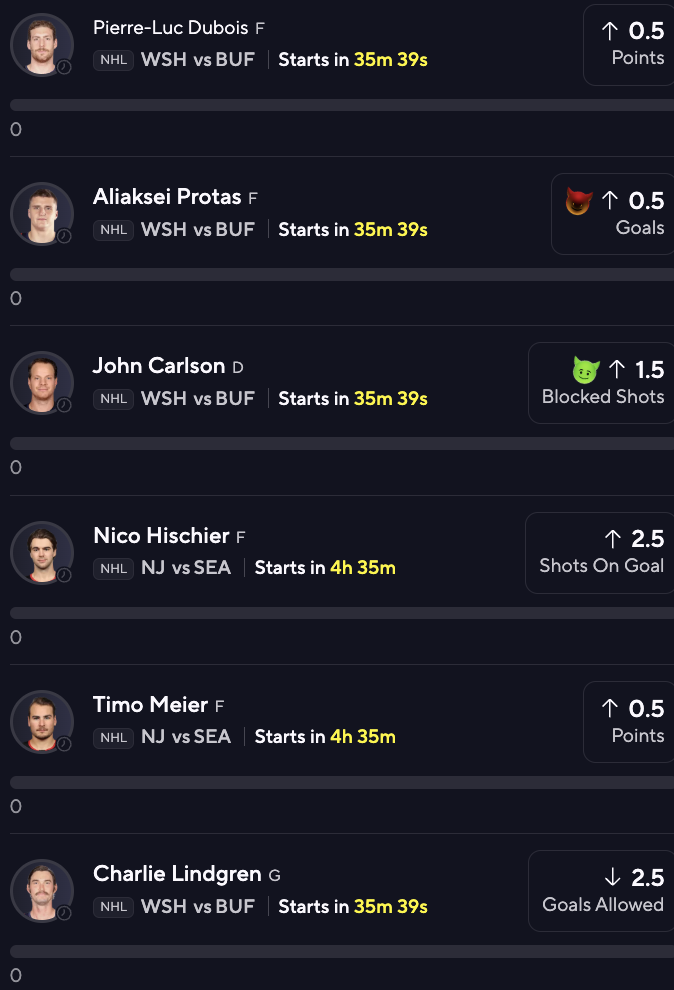Open Charlie Lindgren player photo

click(x=42, y=891)
